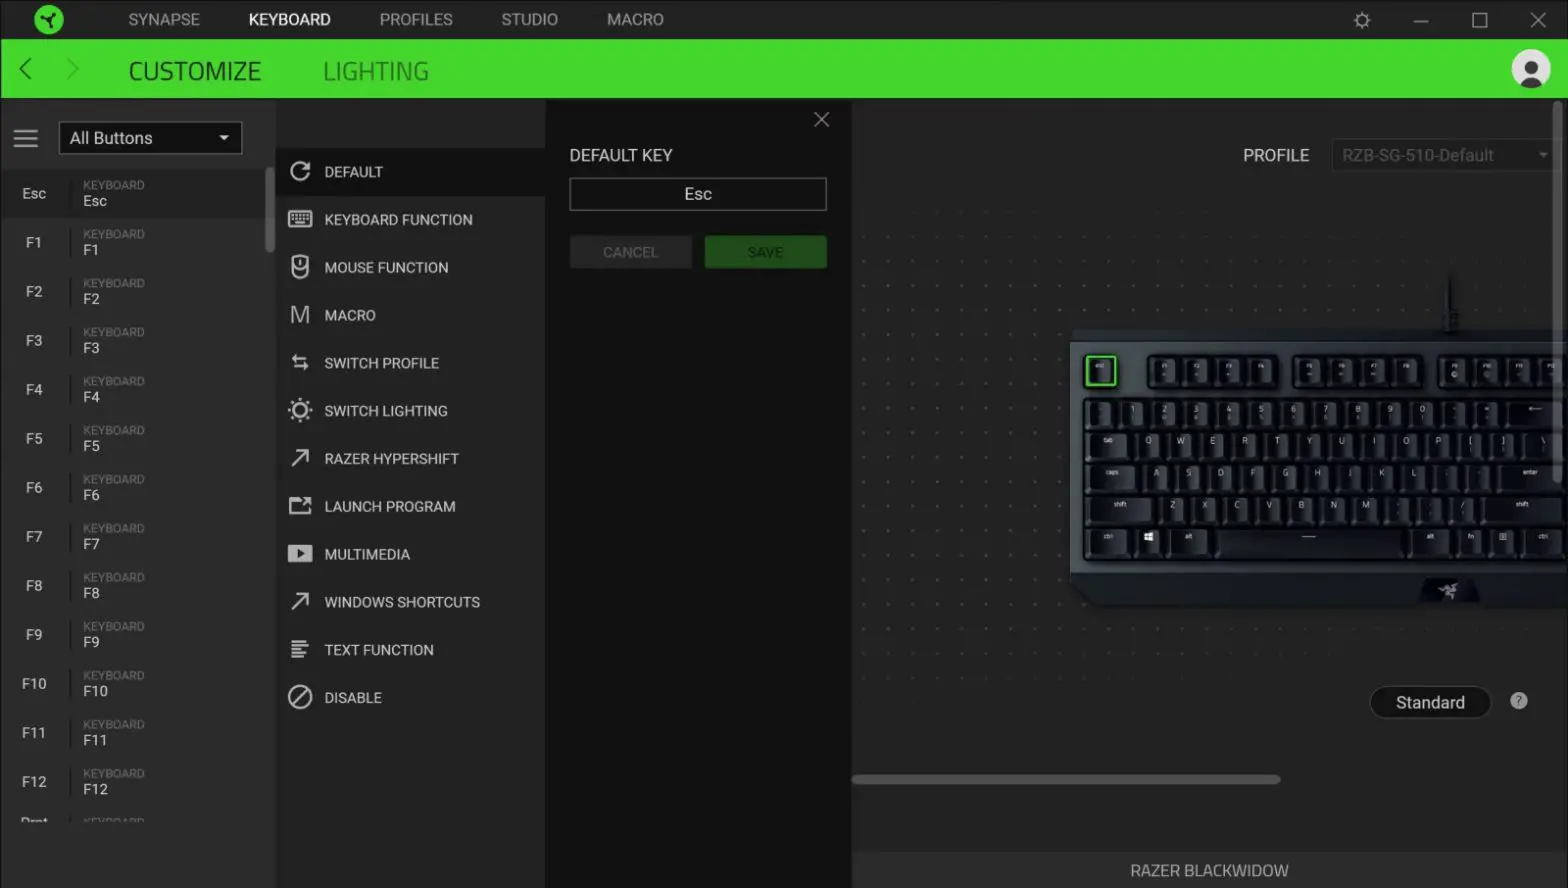Click the Default reset icon
This screenshot has width=1568, height=888.
click(x=300, y=171)
